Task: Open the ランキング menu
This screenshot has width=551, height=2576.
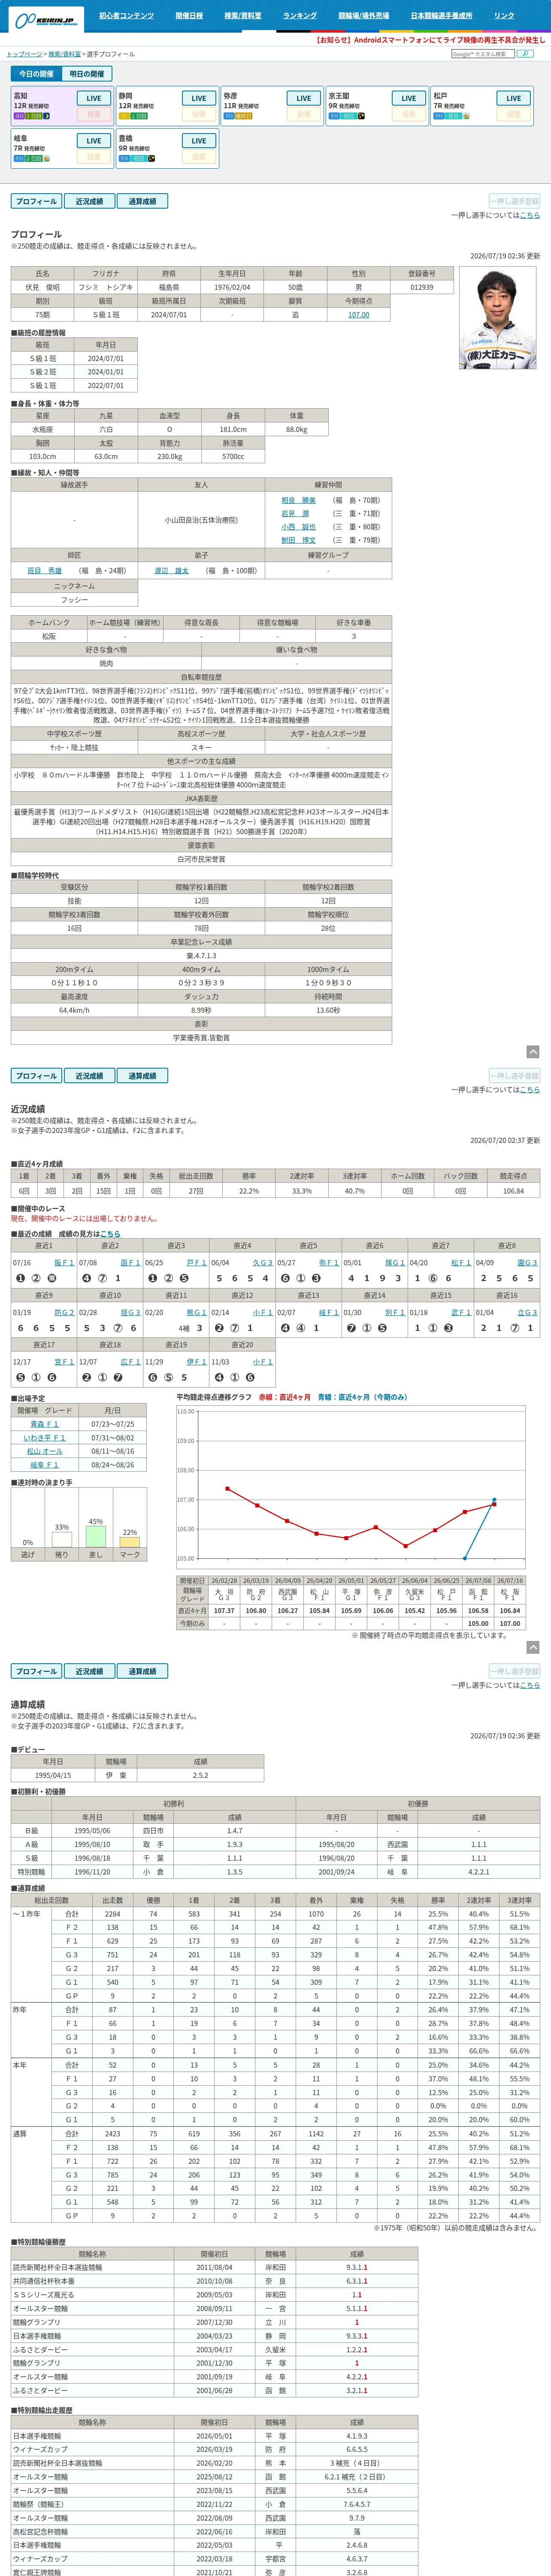Action: 300,16
